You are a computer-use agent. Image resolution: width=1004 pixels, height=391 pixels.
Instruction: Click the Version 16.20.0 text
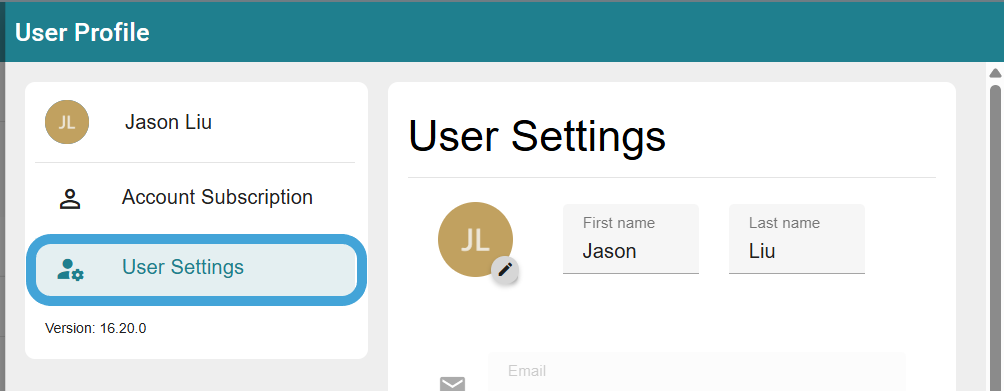click(95, 329)
